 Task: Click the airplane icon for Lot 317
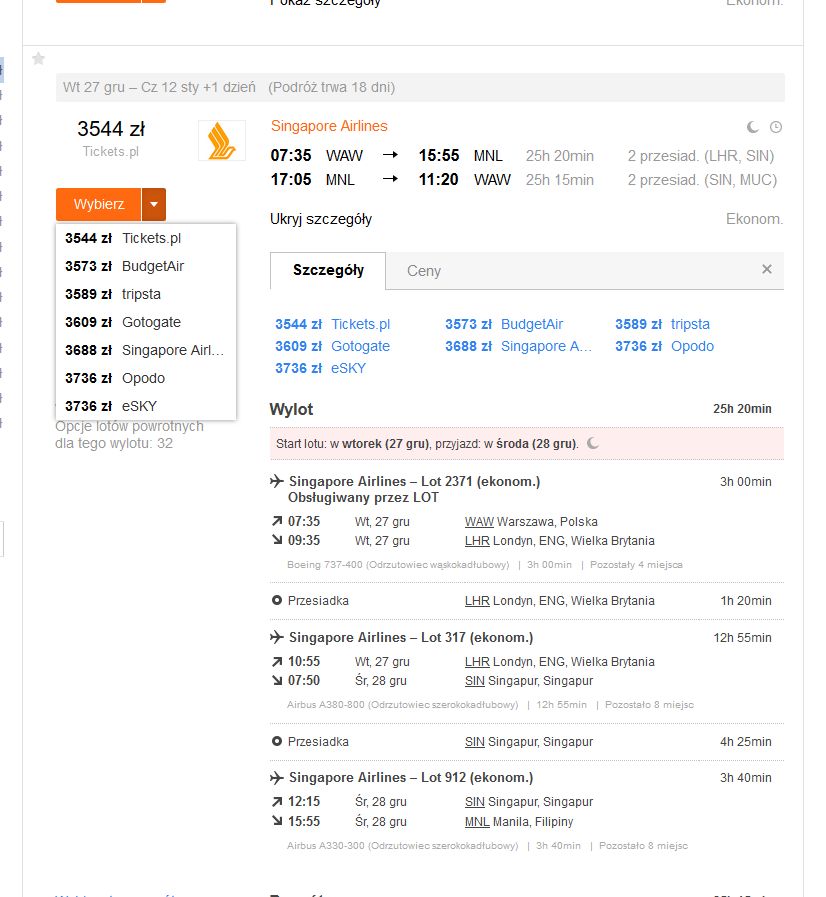(277, 637)
